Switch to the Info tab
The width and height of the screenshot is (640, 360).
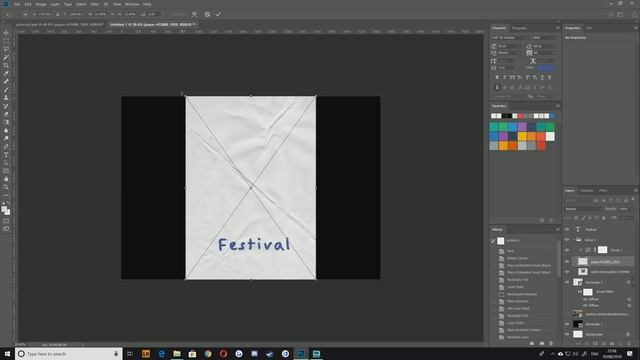pyautogui.click(x=589, y=28)
